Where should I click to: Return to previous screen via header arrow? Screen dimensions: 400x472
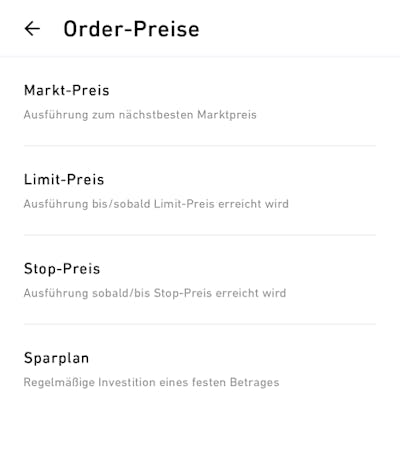[x=32, y=29]
